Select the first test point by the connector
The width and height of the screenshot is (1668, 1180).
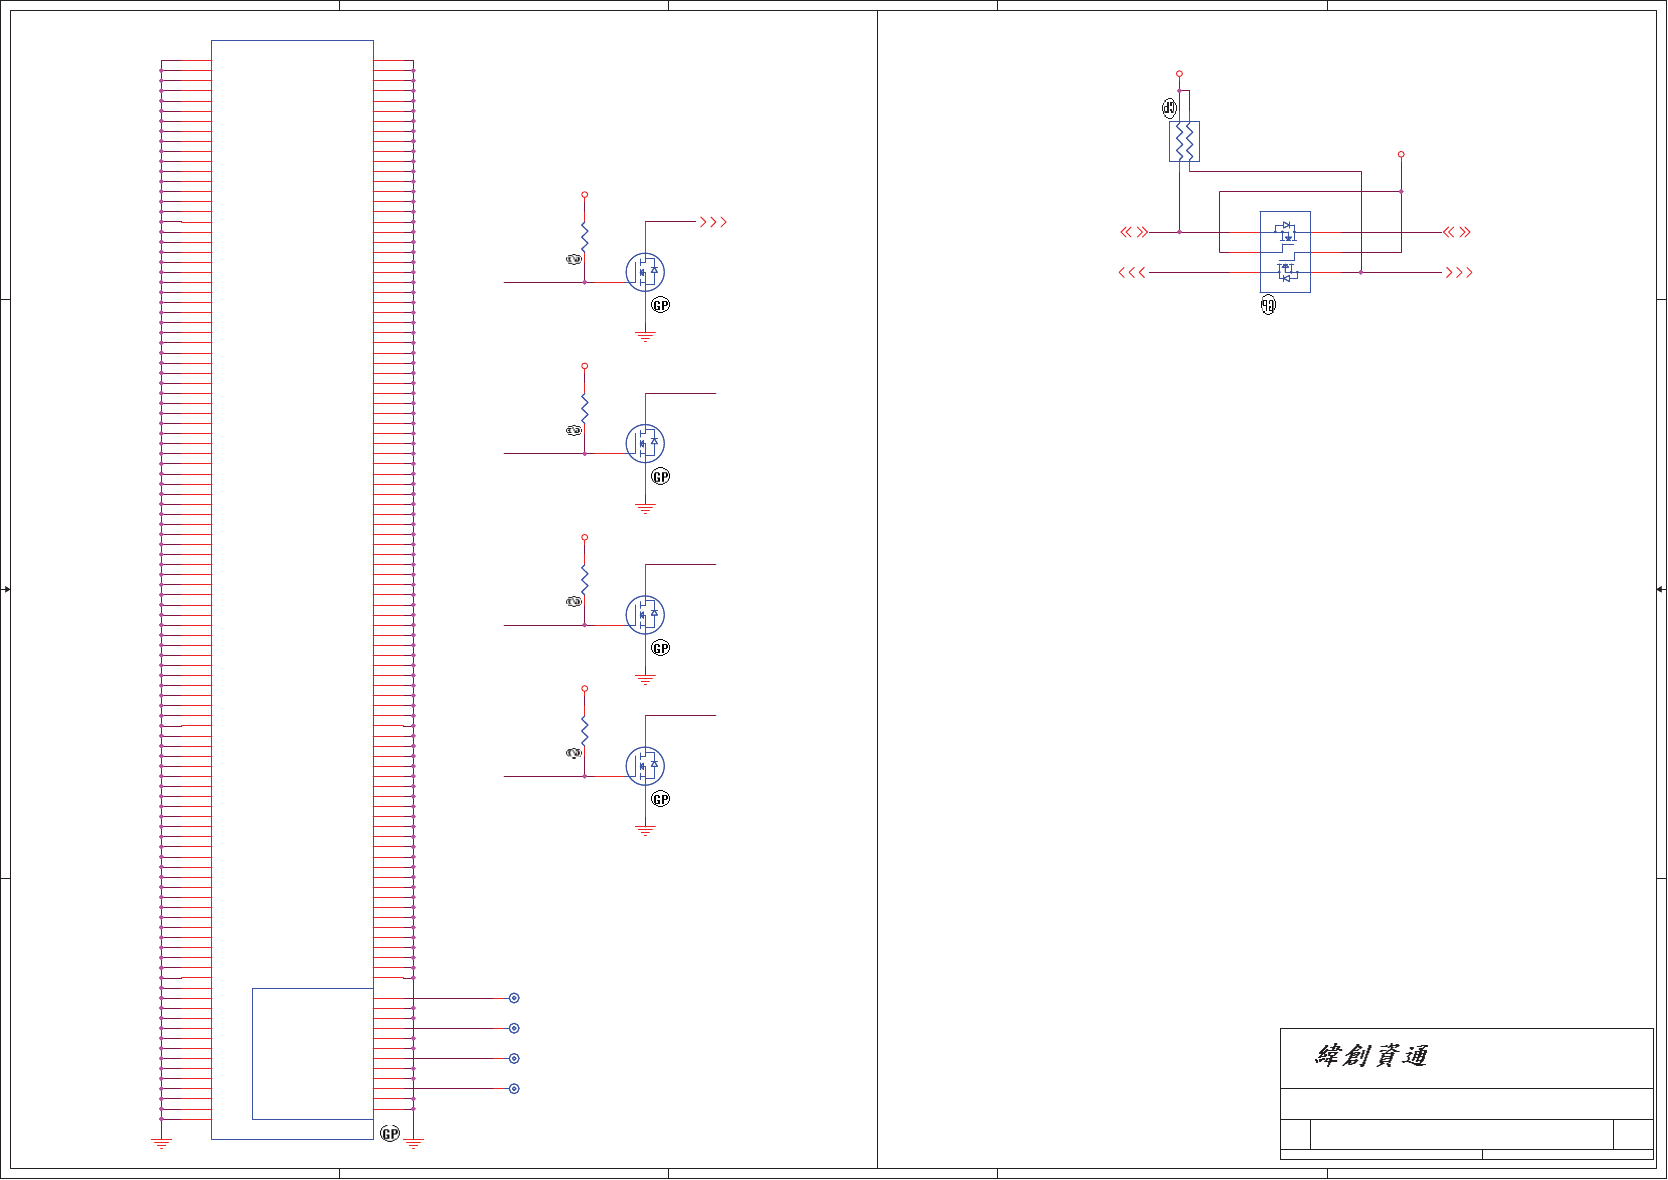(x=514, y=998)
